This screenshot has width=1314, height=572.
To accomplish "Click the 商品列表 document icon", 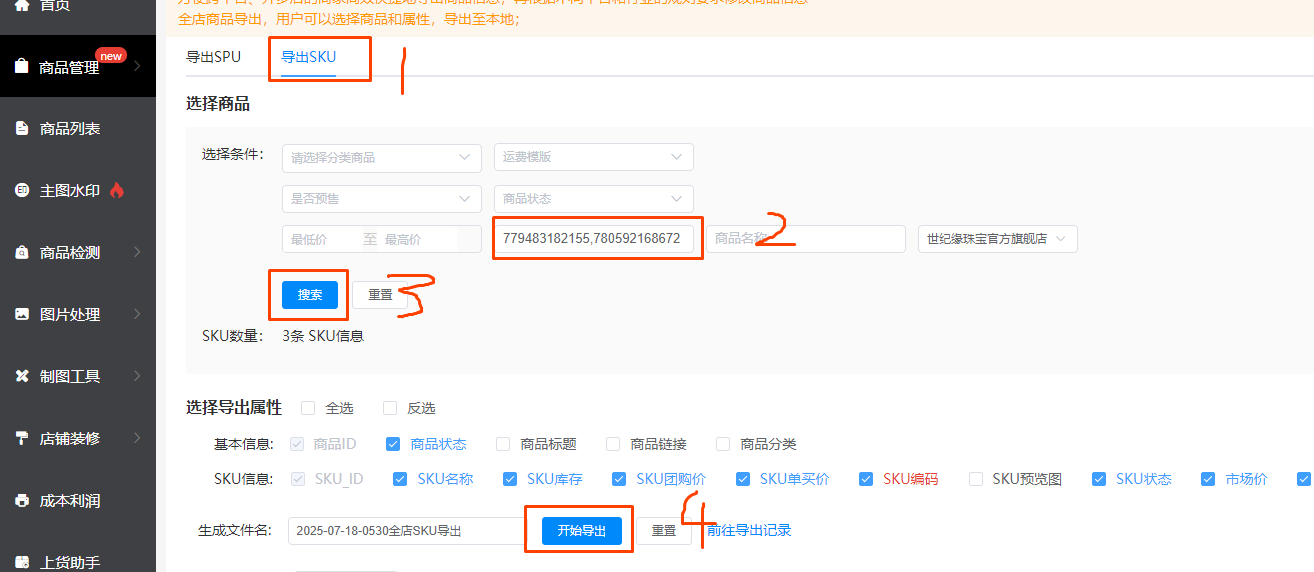I will tap(22, 129).
